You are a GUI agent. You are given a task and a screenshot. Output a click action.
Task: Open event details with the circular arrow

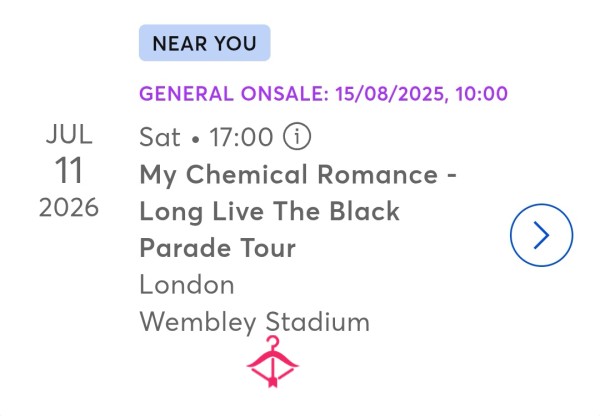click(541, 235)
